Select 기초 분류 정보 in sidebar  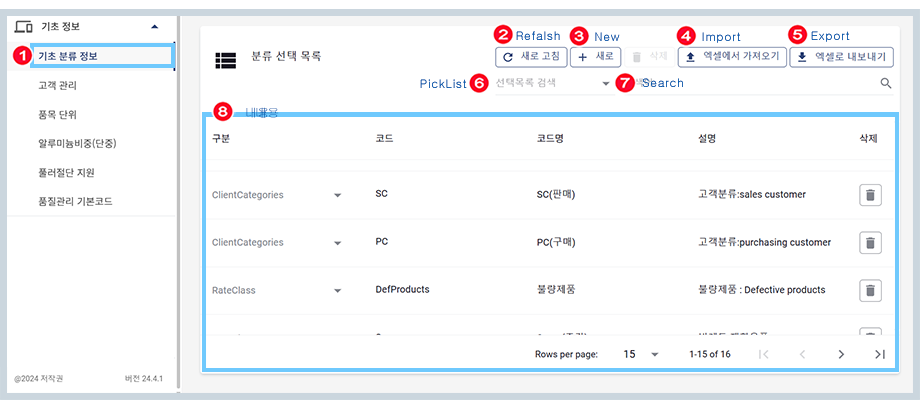[x=102, y=56]
